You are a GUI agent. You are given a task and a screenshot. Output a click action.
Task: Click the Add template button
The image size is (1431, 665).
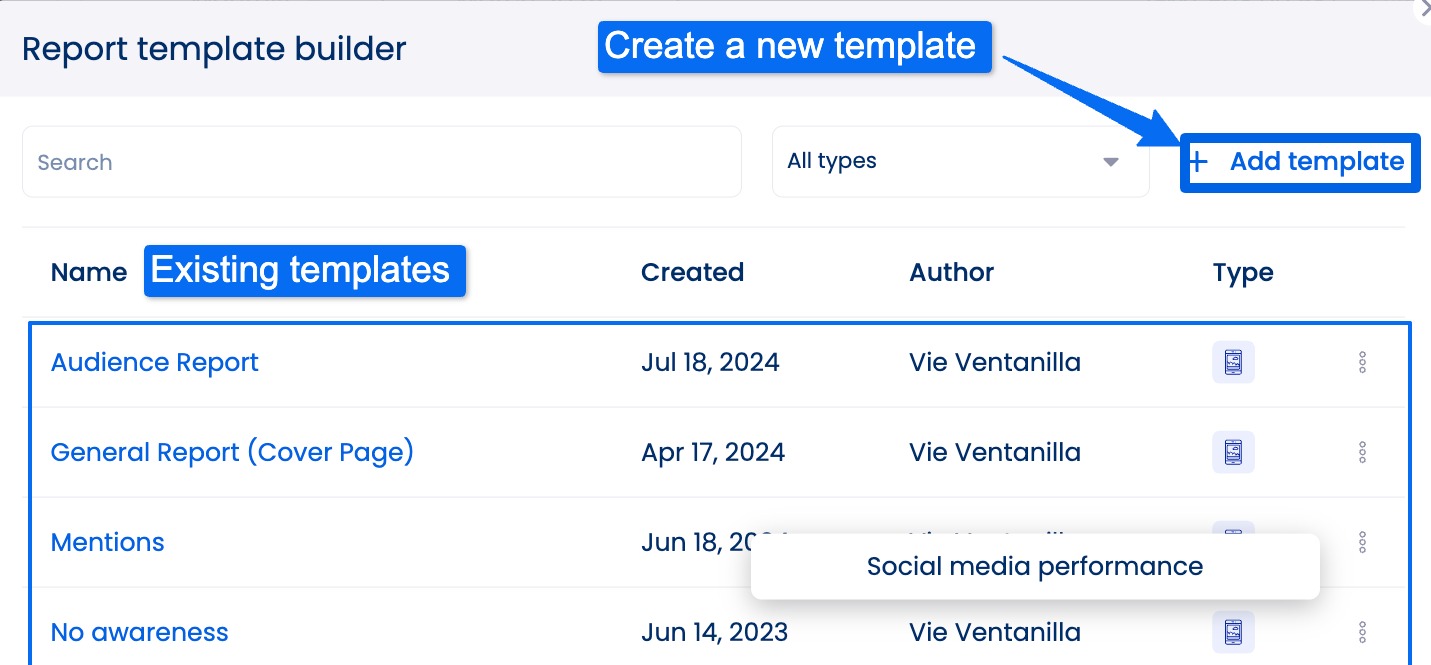click(1316, 162)
